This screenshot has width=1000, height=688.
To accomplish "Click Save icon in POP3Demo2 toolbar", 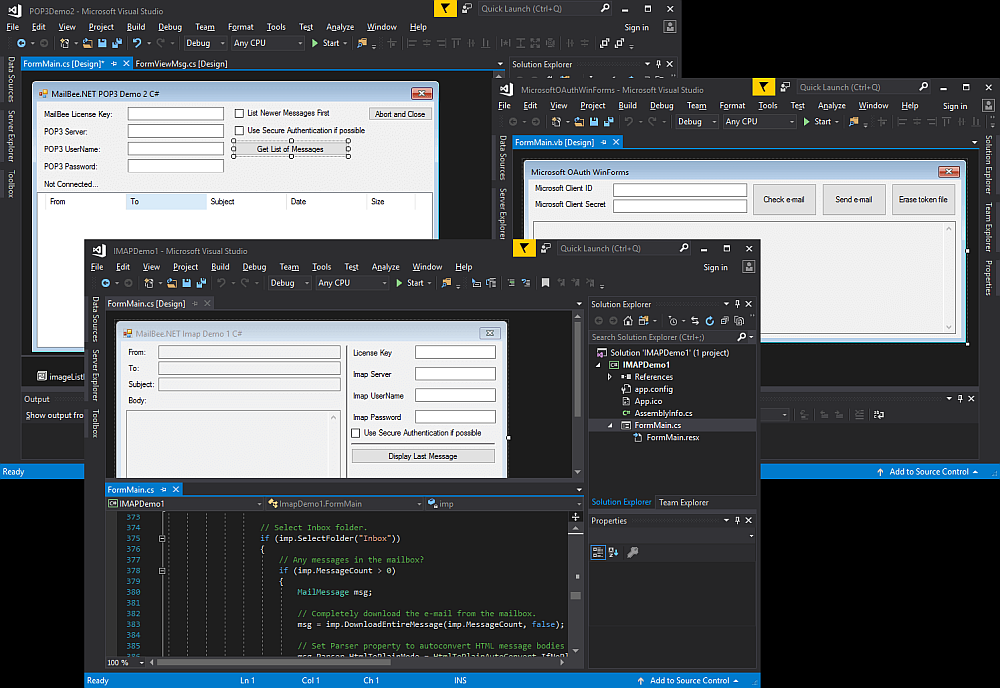I will 102,43.
